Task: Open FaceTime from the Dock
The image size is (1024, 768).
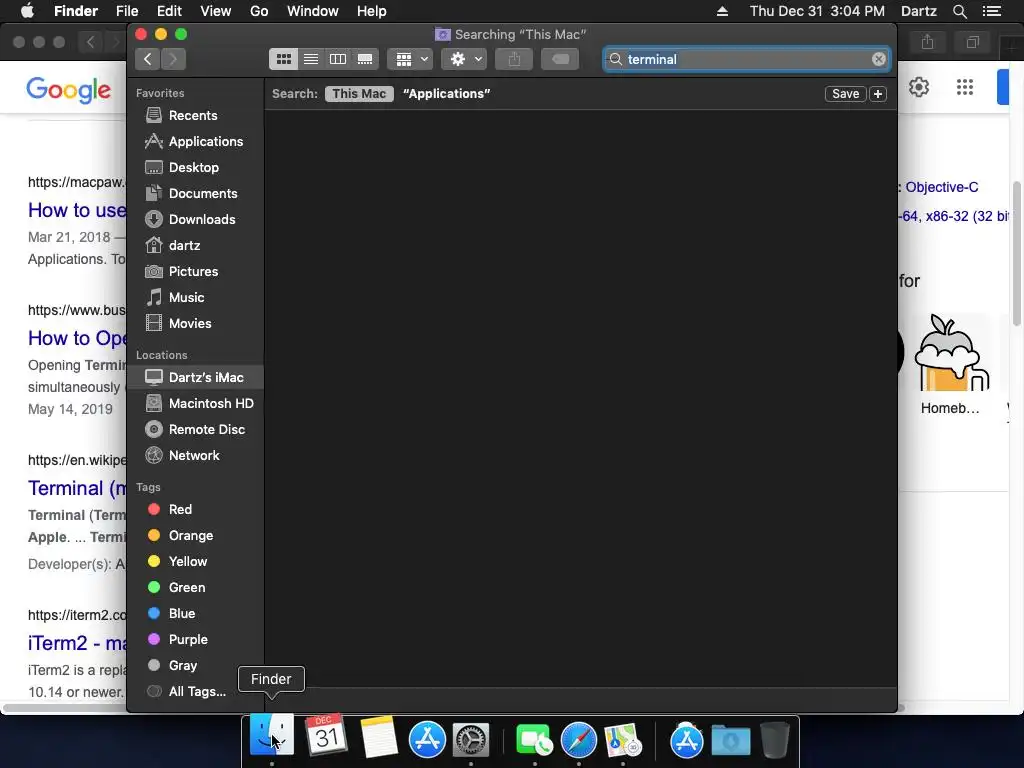Action: 534,740
